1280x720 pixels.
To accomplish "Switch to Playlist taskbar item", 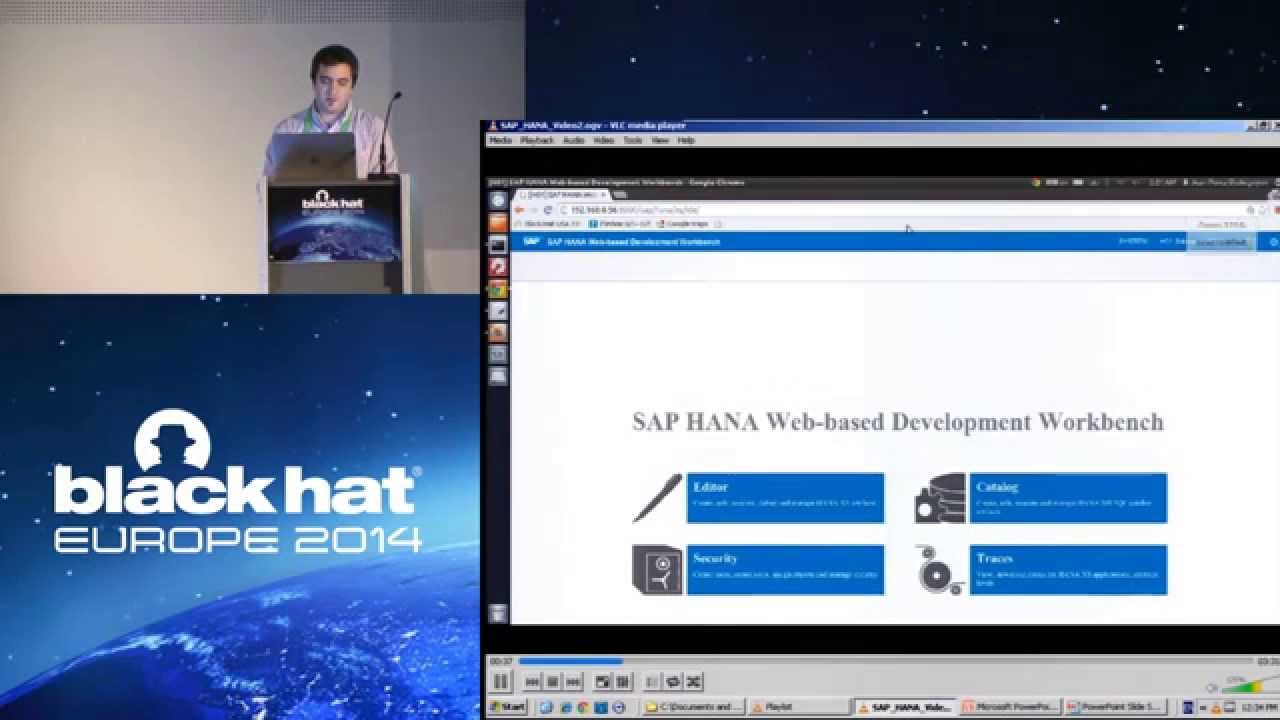I will (x=798, y=707).
